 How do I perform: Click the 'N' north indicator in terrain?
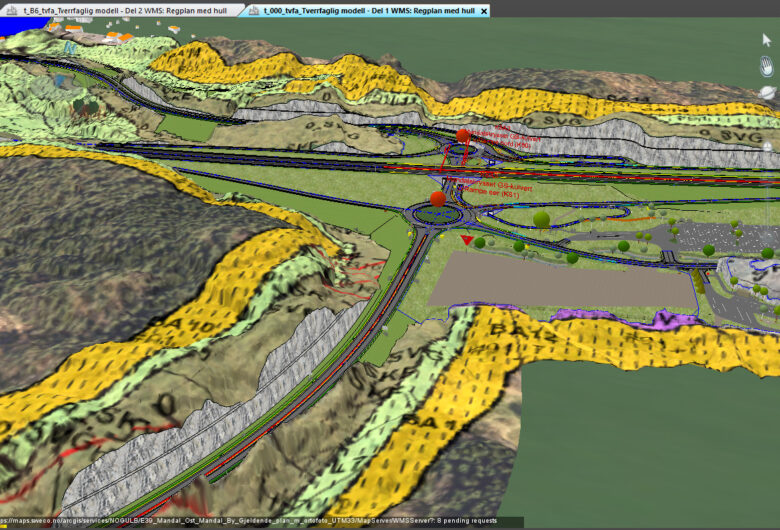click(x=70, y=48)
